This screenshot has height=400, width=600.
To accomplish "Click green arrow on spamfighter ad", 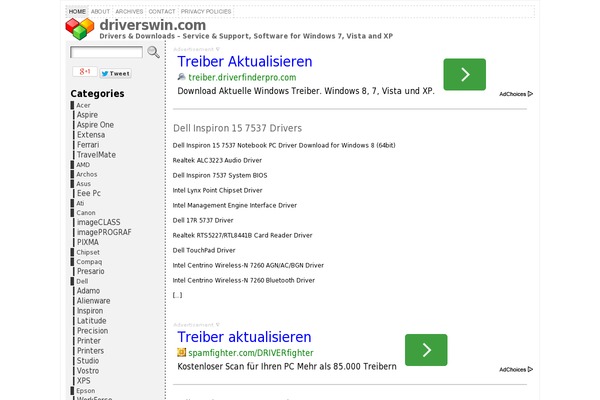I will 426,350.
